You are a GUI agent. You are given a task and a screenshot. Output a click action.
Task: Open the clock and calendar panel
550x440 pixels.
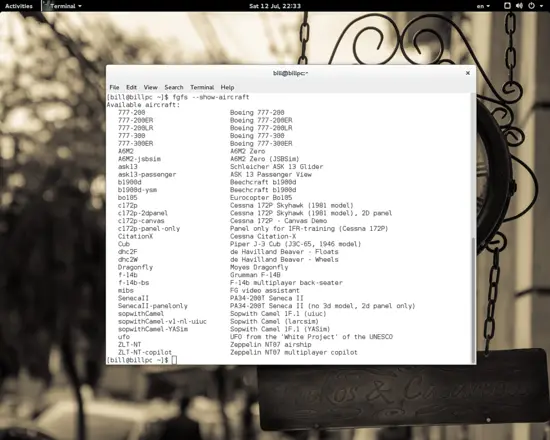coord(275,6)
